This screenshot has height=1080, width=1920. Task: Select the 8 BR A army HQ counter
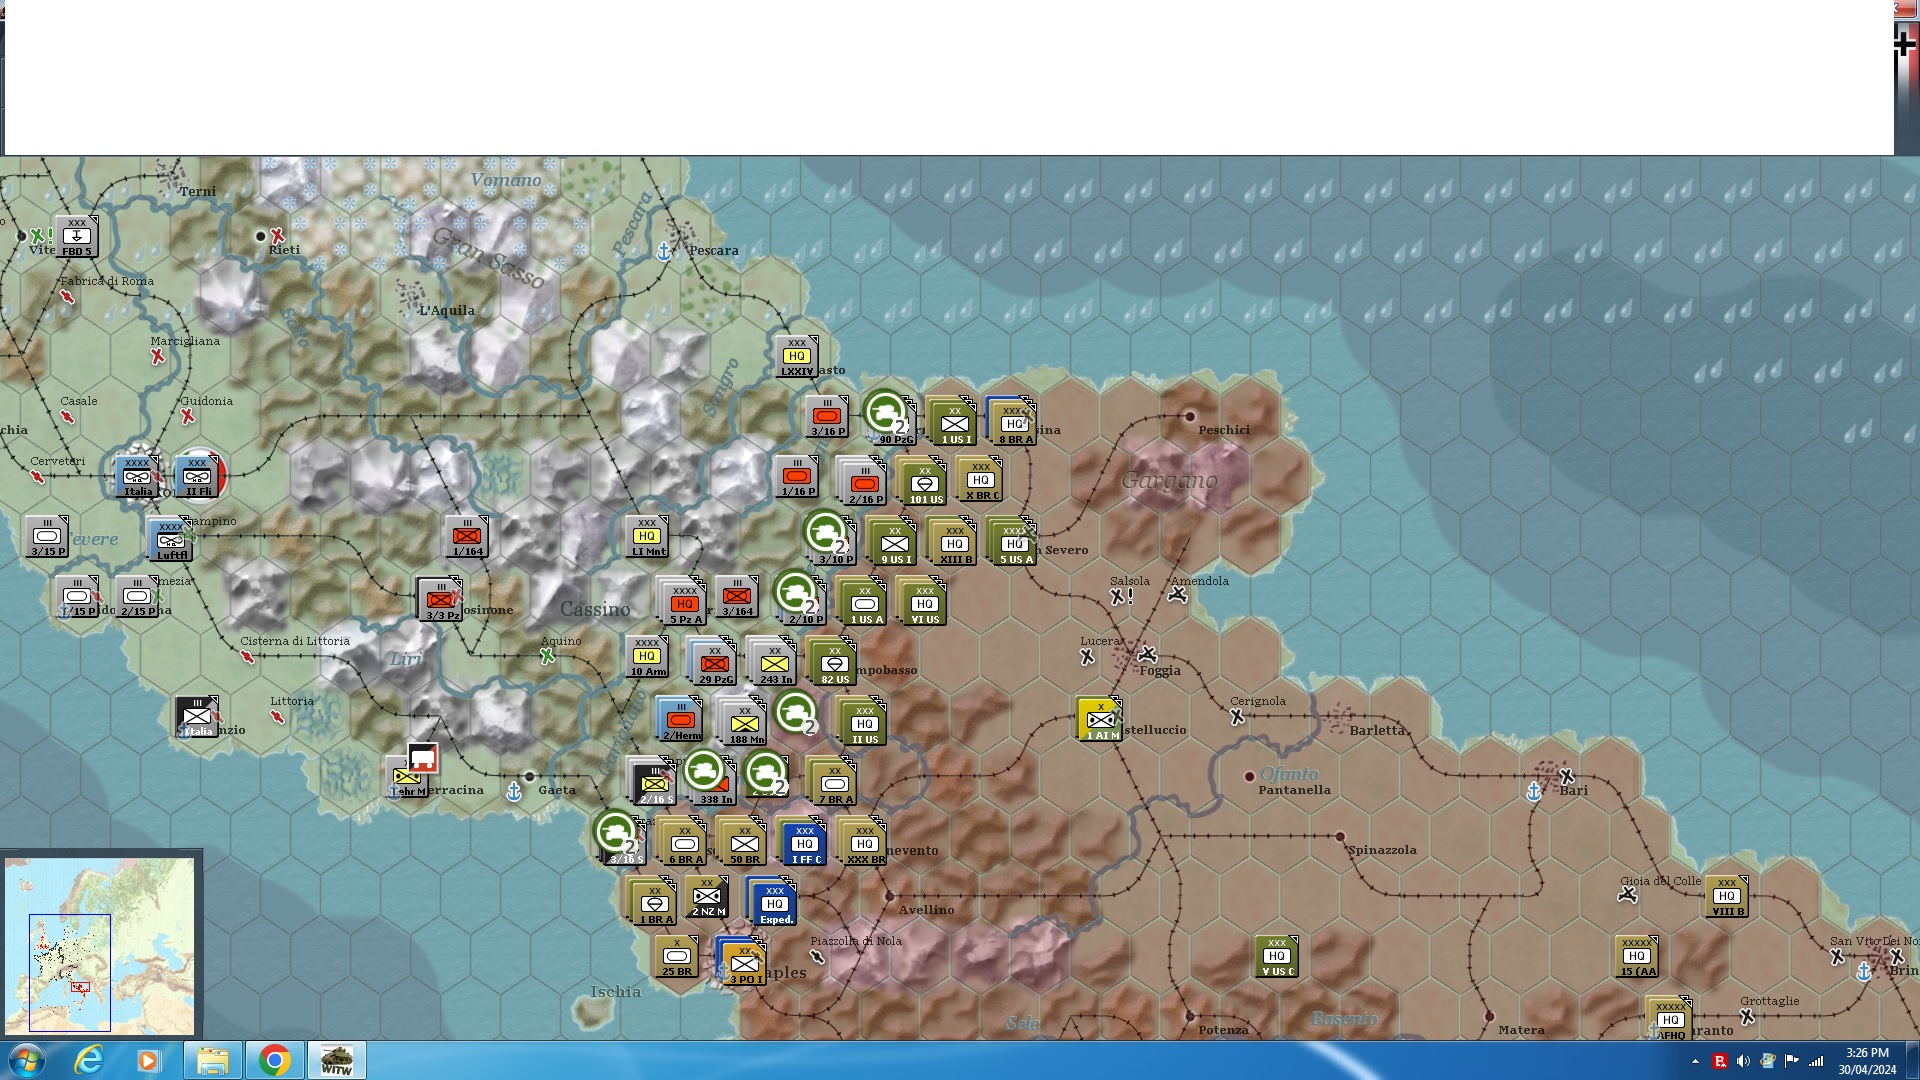tap(1013, 422)
